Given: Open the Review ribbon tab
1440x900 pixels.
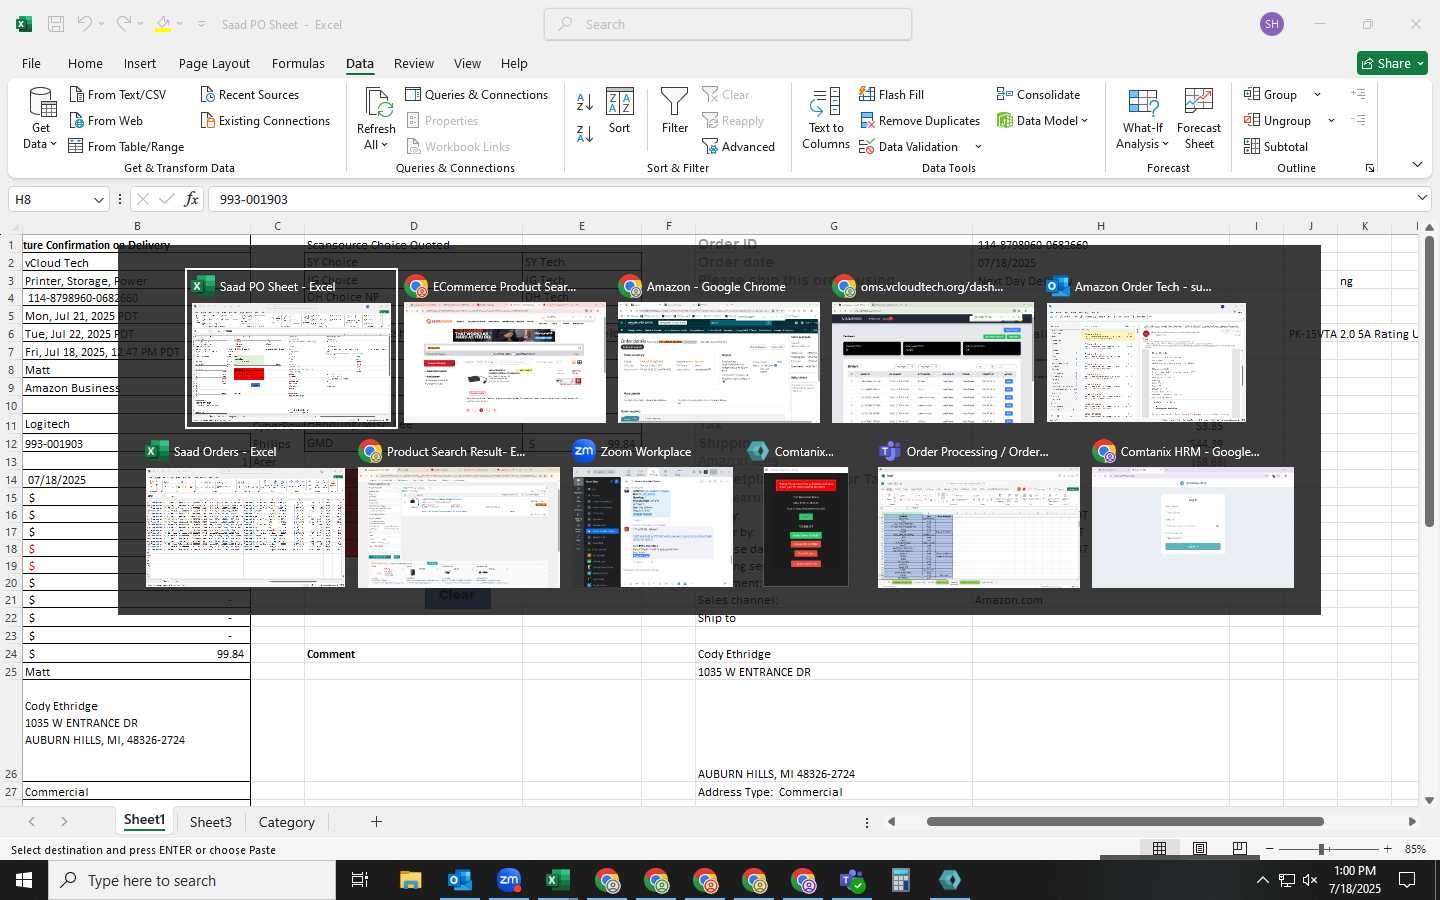Looking at the screenshot, I should tap(413, 63).
